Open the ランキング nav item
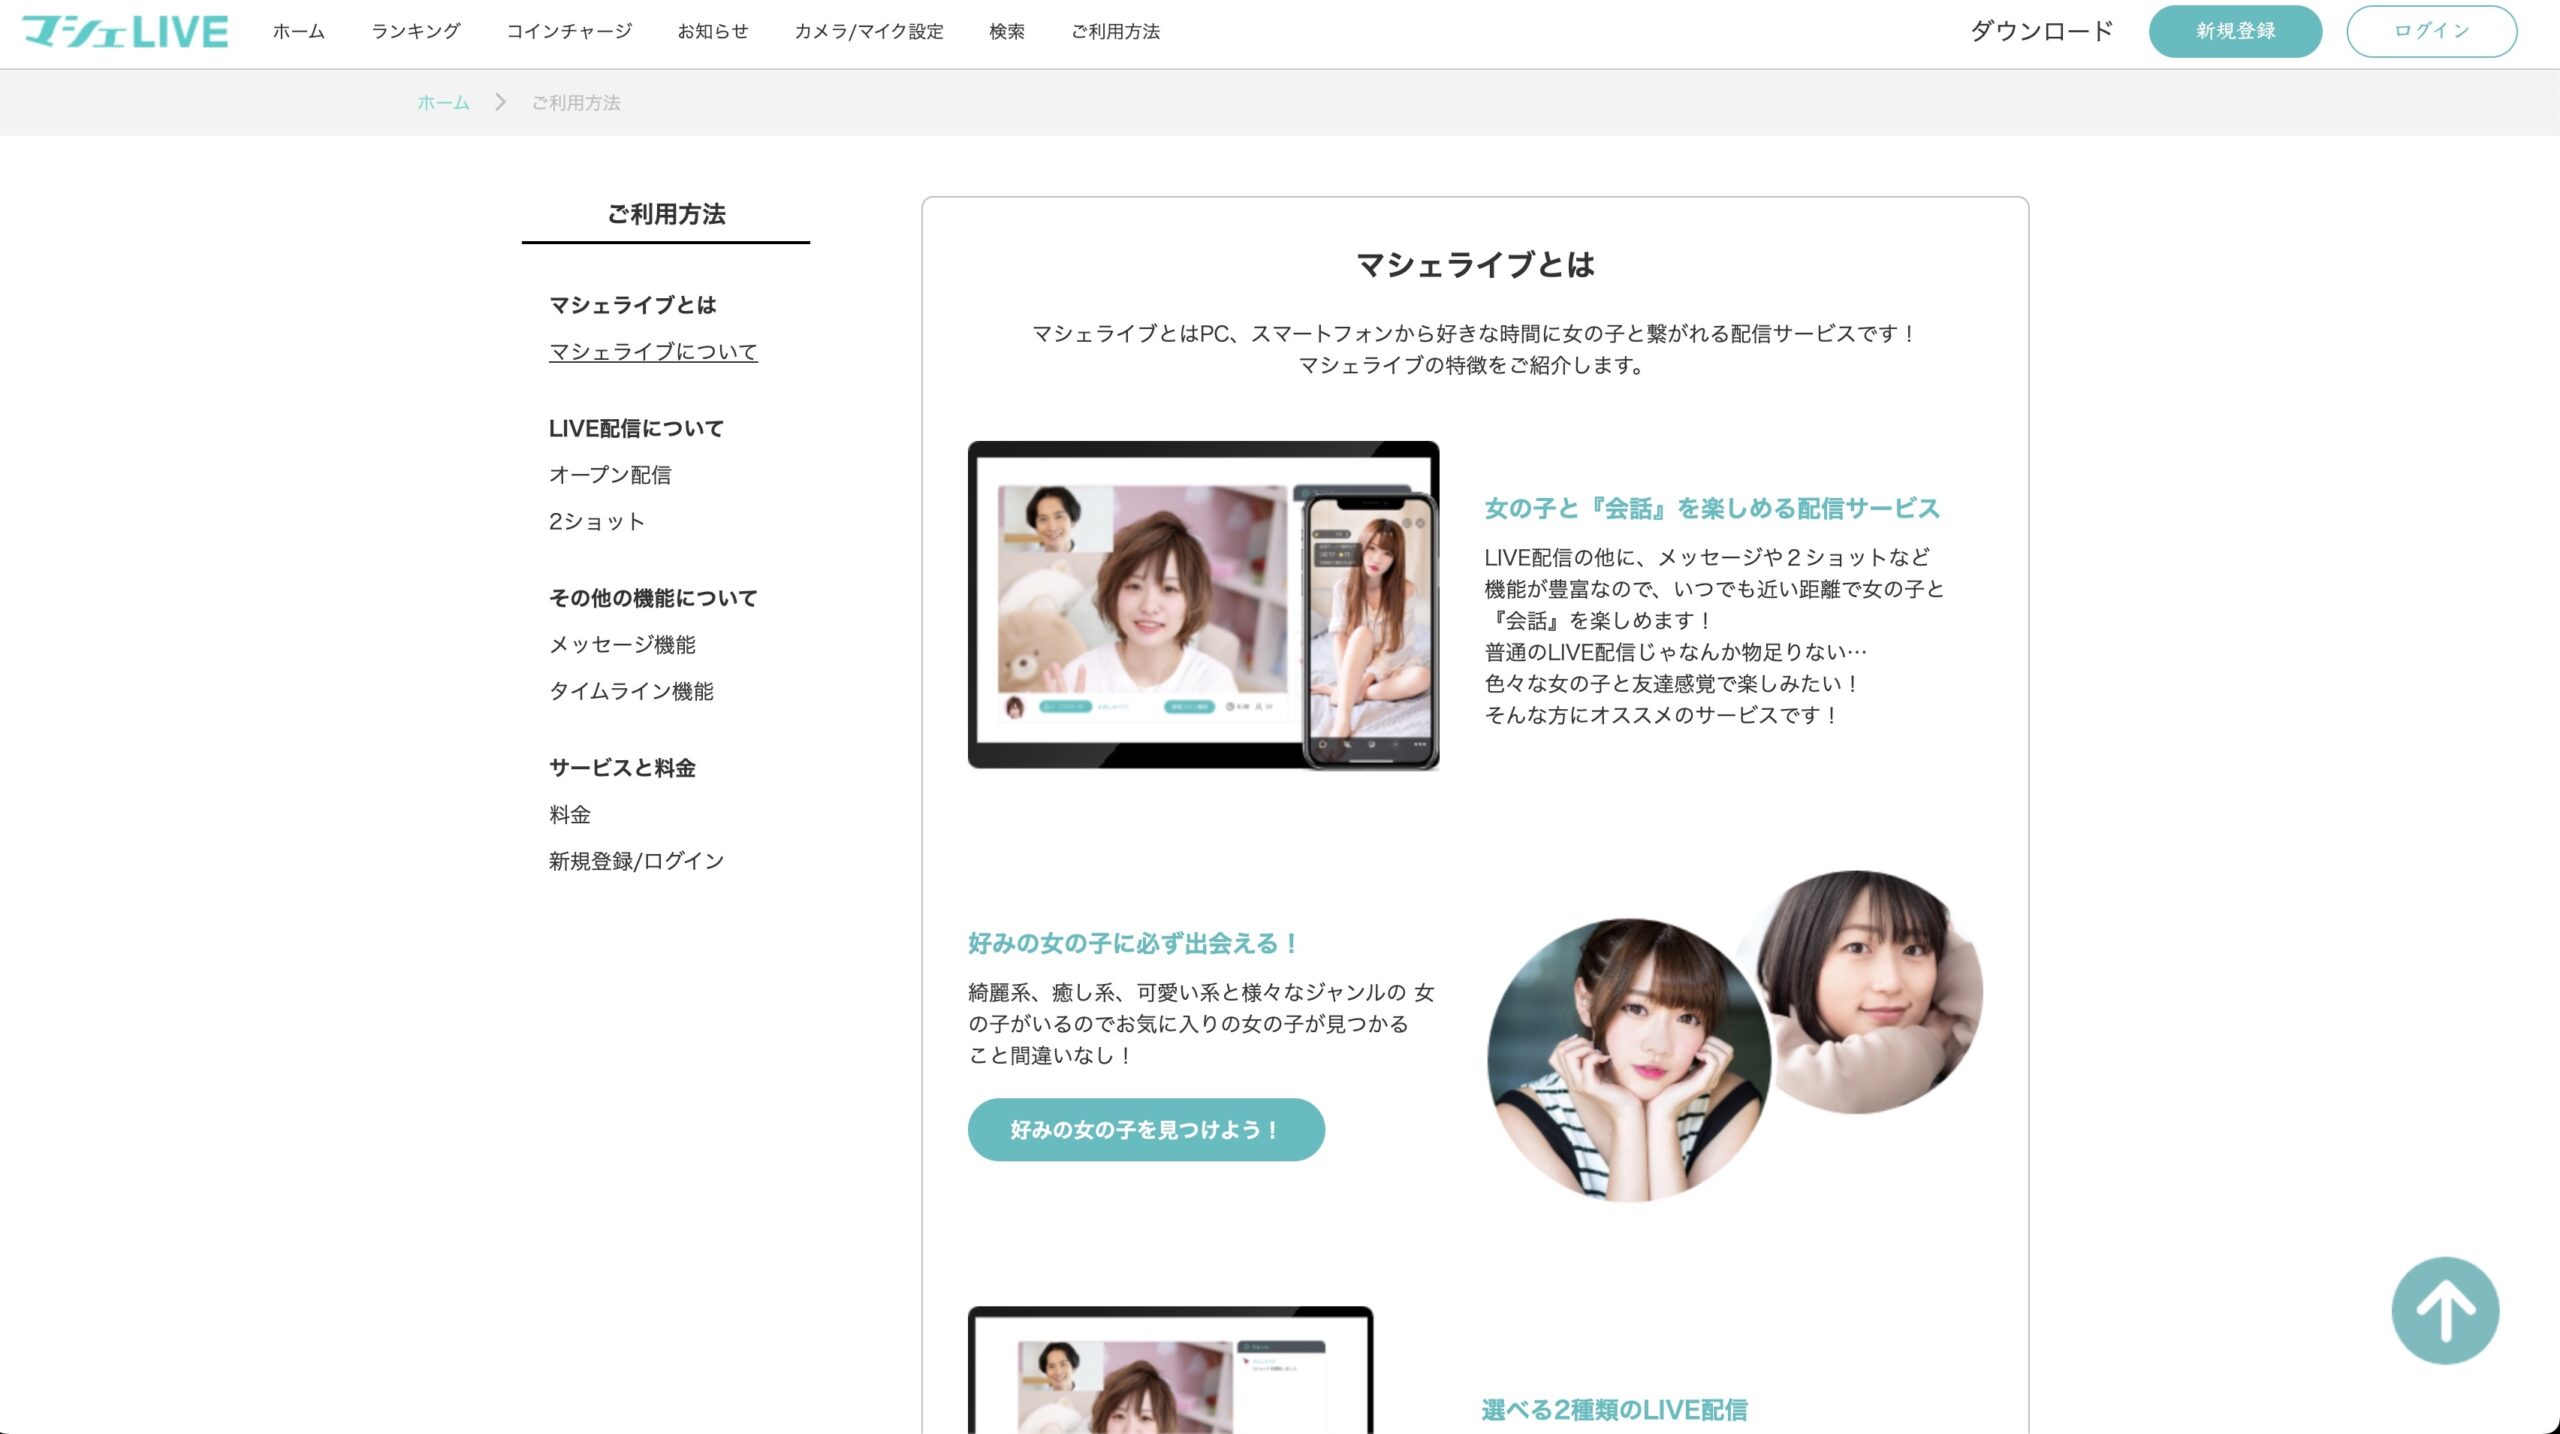The height and width of the screenshot is (1434, 2560). [x=416, y=31]
